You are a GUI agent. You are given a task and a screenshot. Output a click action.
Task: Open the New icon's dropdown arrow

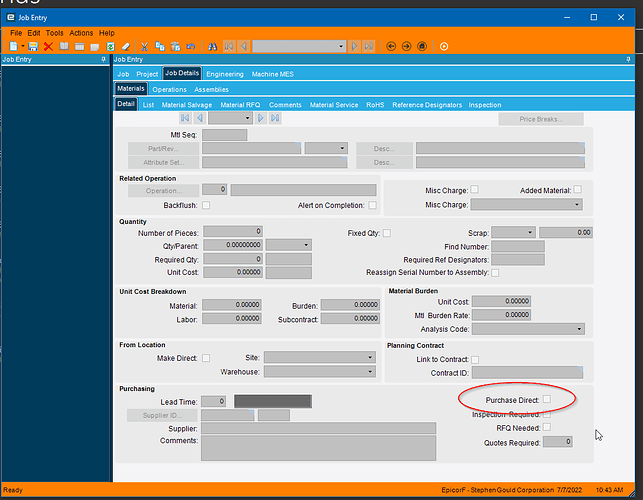[x=23, y=46]
